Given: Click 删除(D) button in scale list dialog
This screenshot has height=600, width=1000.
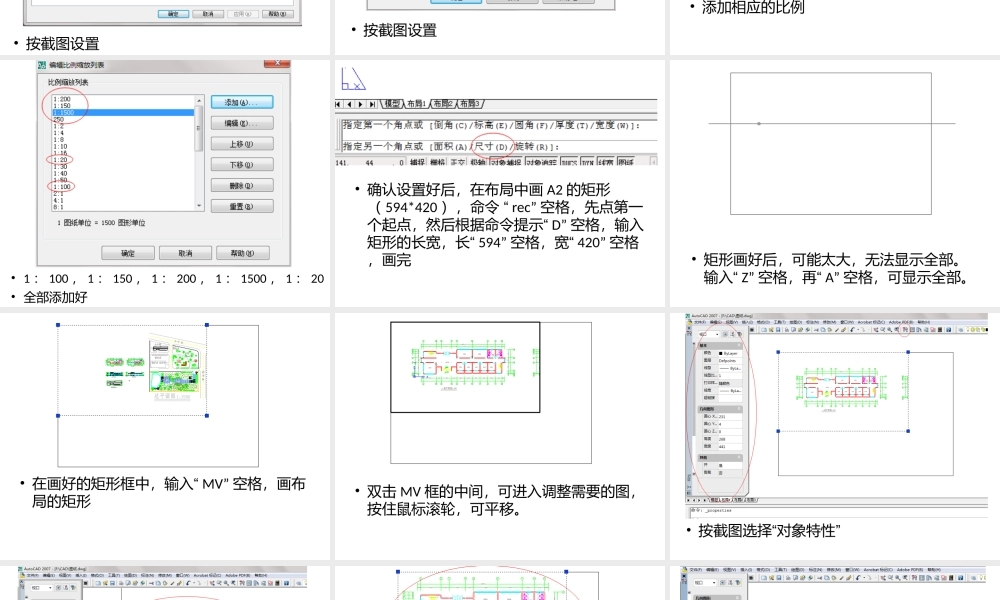Looking at the screenshot, I should click(242, 186).
